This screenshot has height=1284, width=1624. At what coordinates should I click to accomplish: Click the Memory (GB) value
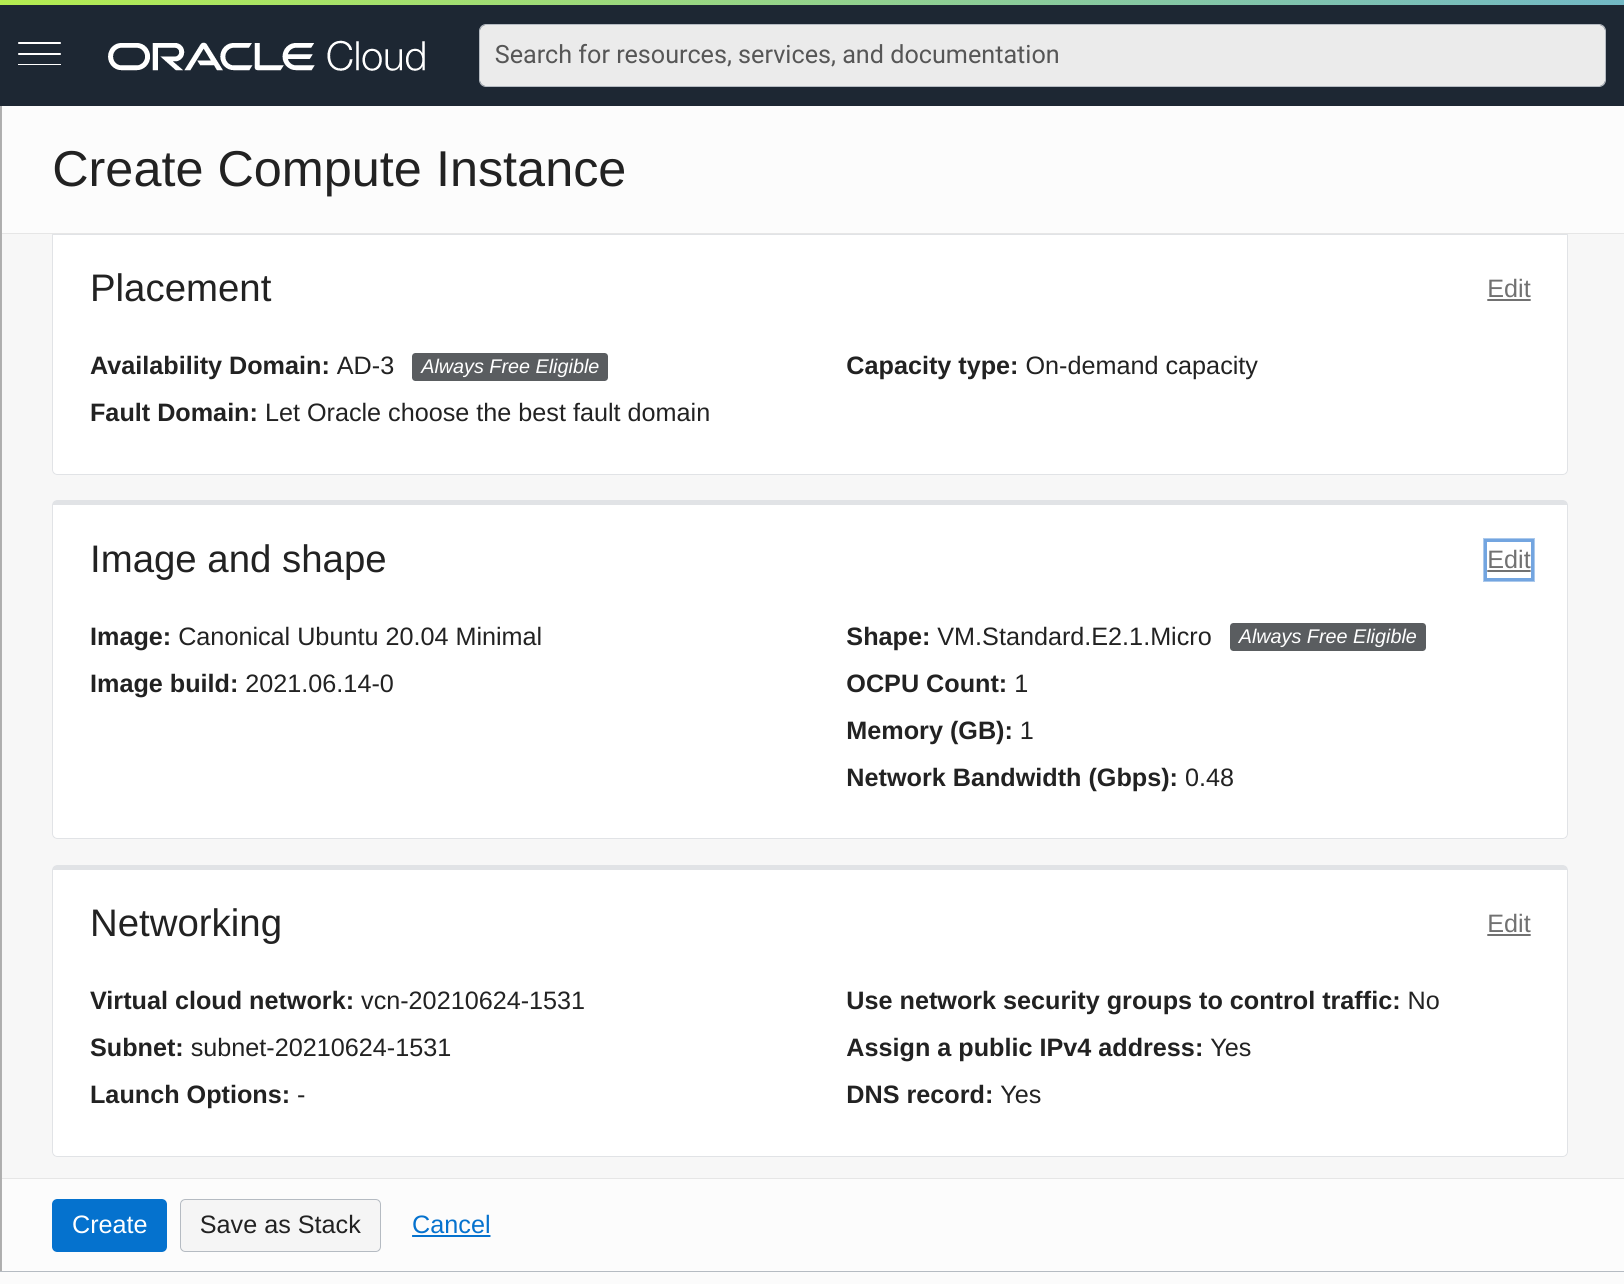pyautogui.click(x=1026, y=731)
